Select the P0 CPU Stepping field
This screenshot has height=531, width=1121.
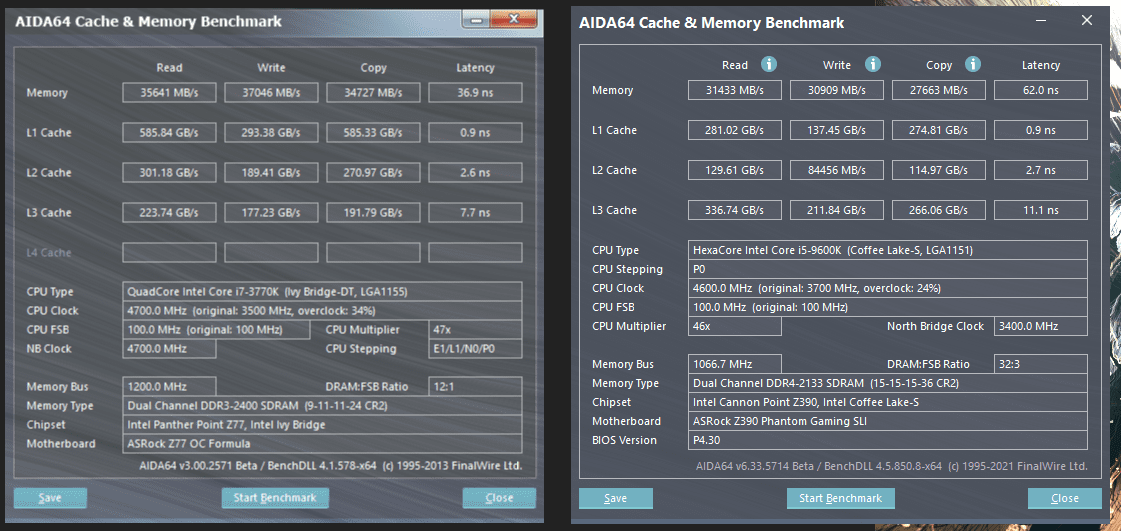coord(888,269)
